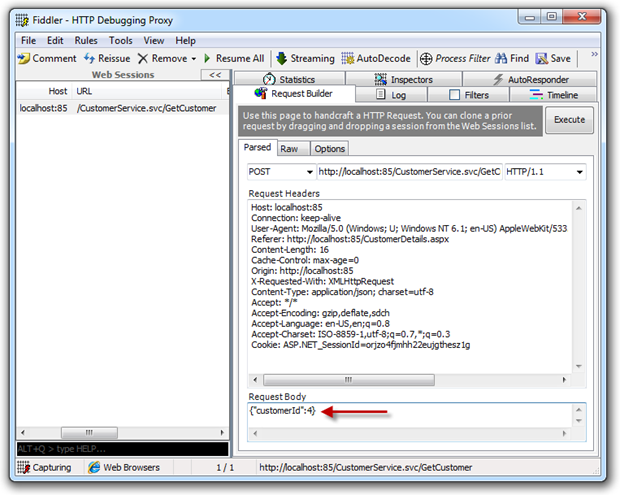Select the Request Builder tab

click(294, 94)
